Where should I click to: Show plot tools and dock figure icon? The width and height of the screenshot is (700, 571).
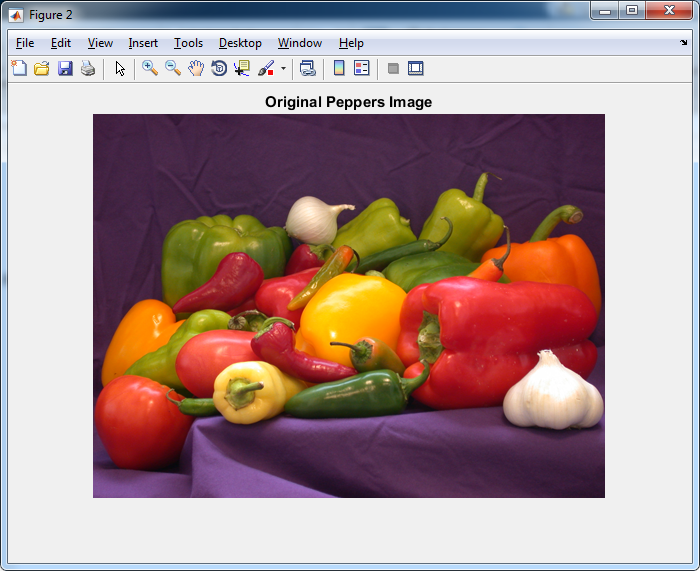[416, 68]
